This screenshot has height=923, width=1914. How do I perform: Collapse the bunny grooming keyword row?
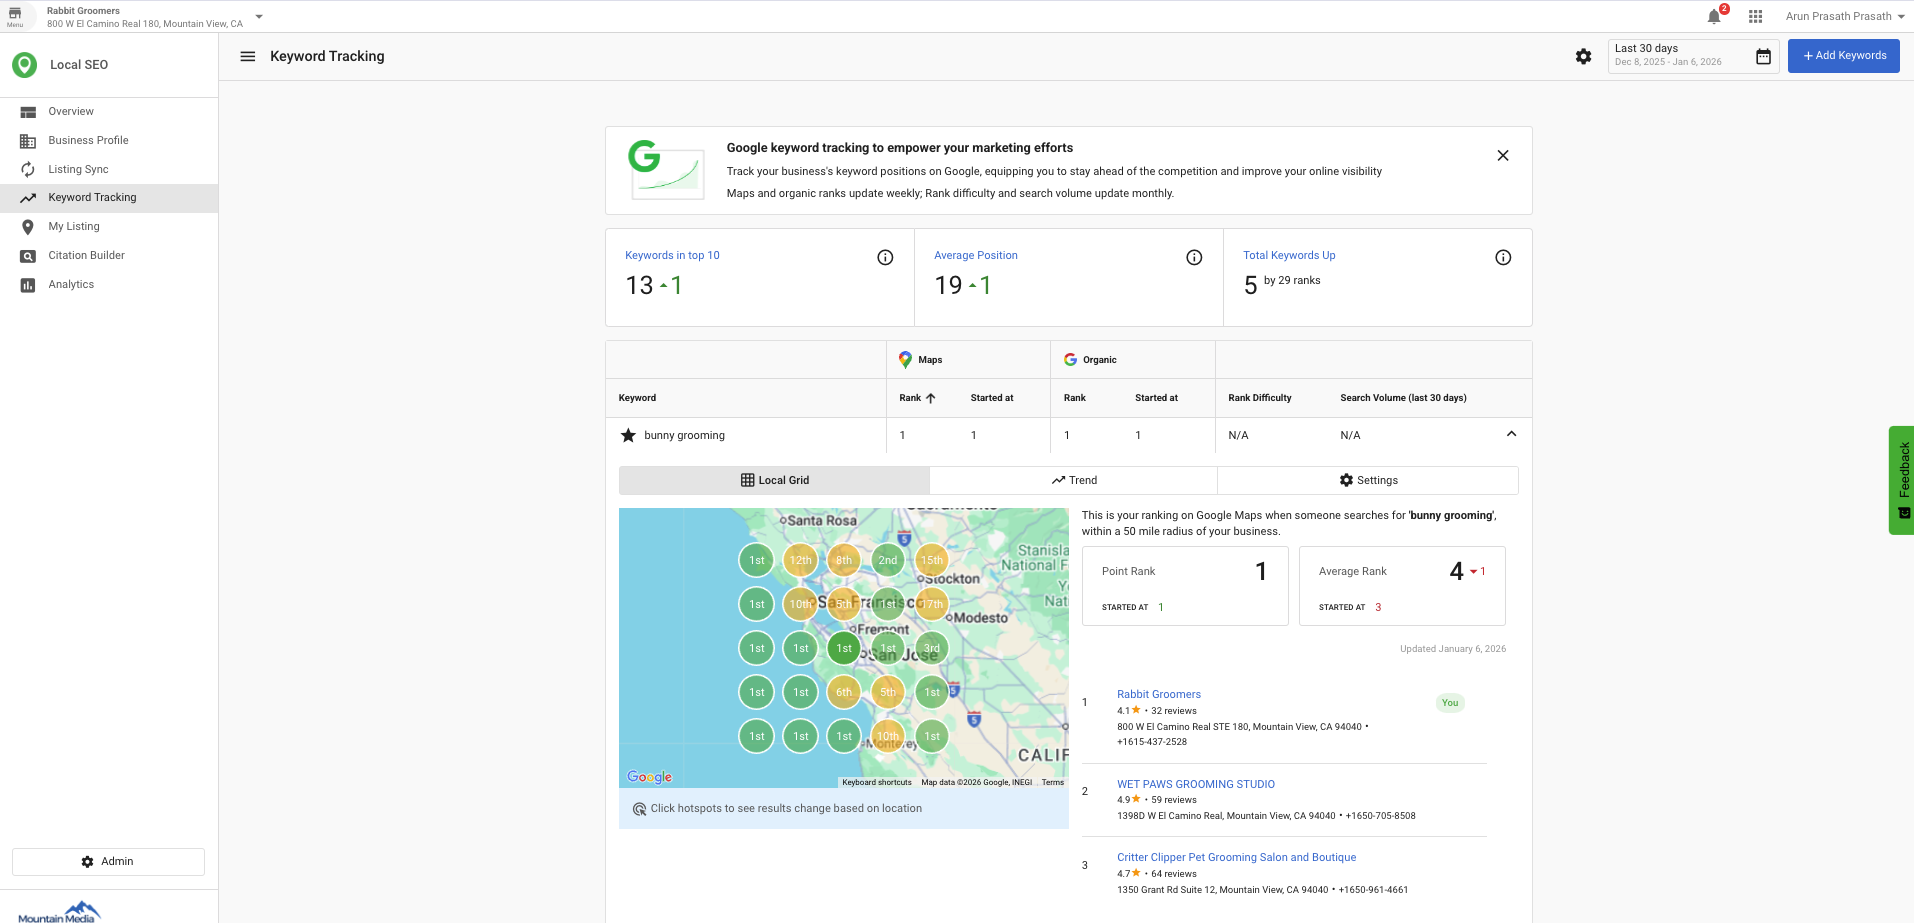click(1511, 434)
